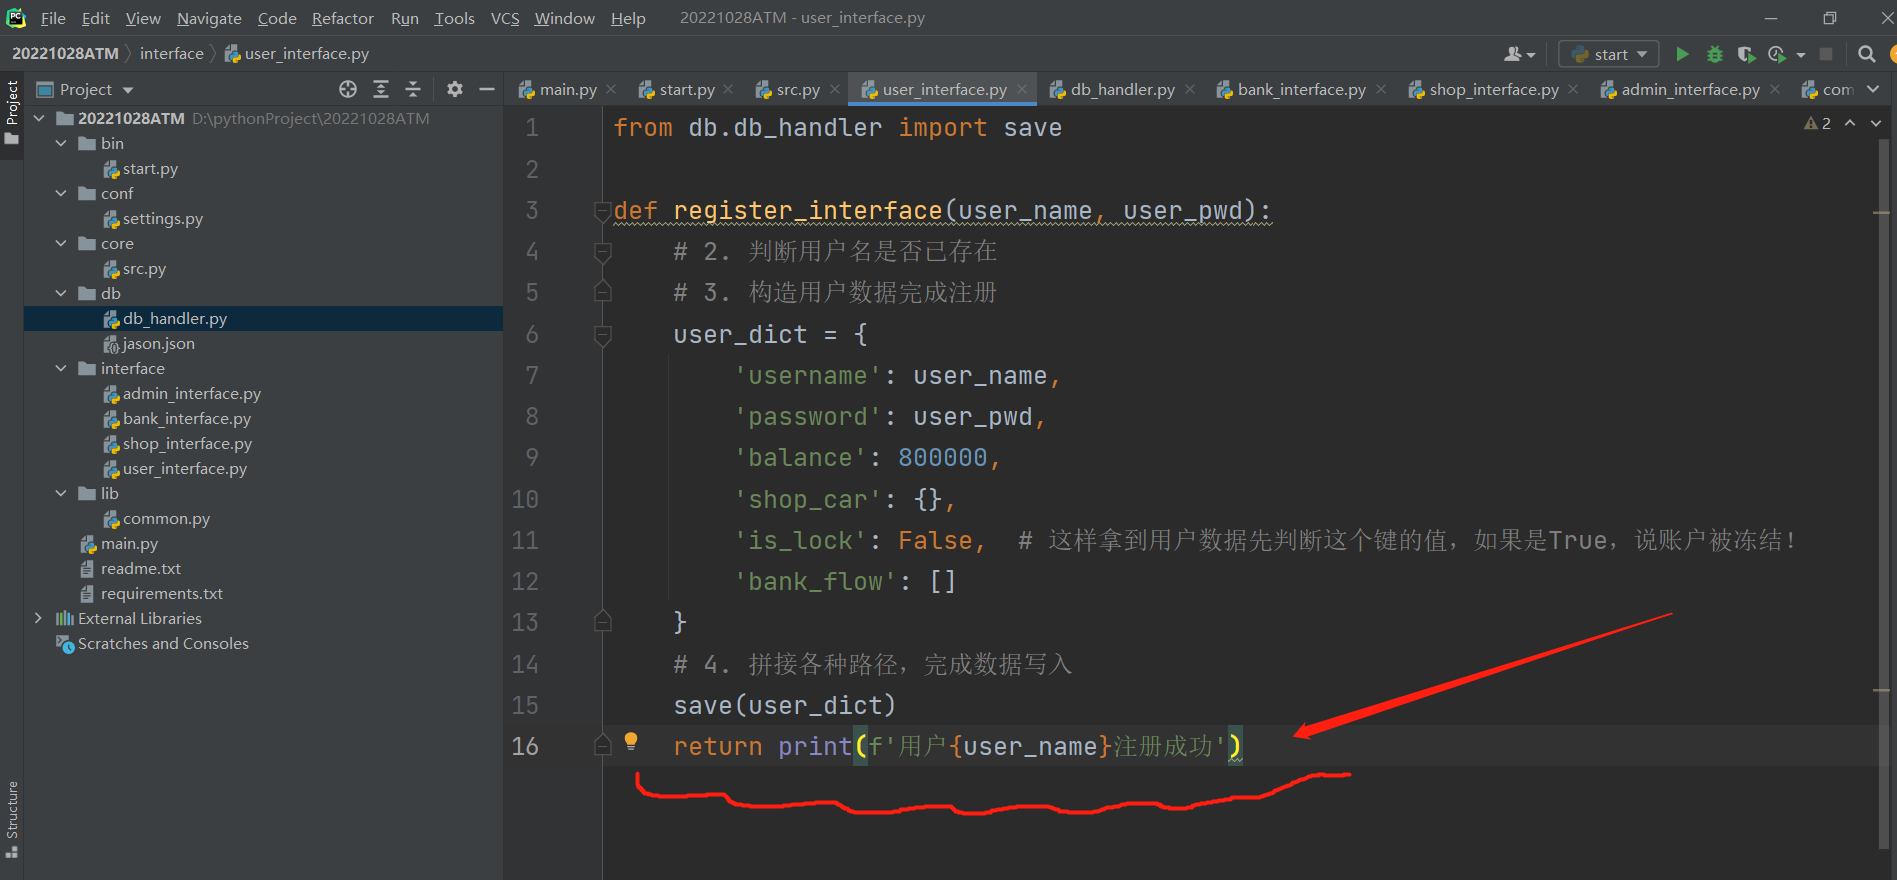The height and width of the screenshot is (880, 1897).
Task: Go to next highlighted error arrow
Action: click(1876, 123)
